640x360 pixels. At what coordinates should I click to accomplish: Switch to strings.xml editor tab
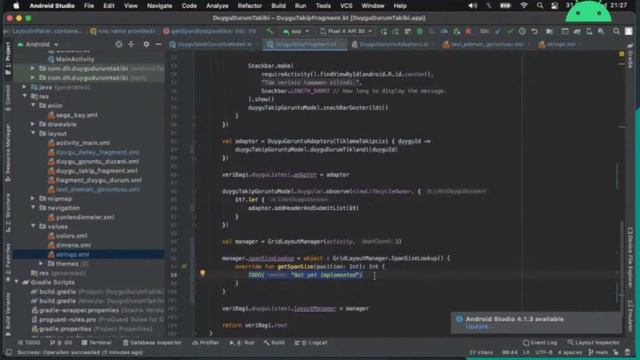click(x=561, y=44)
